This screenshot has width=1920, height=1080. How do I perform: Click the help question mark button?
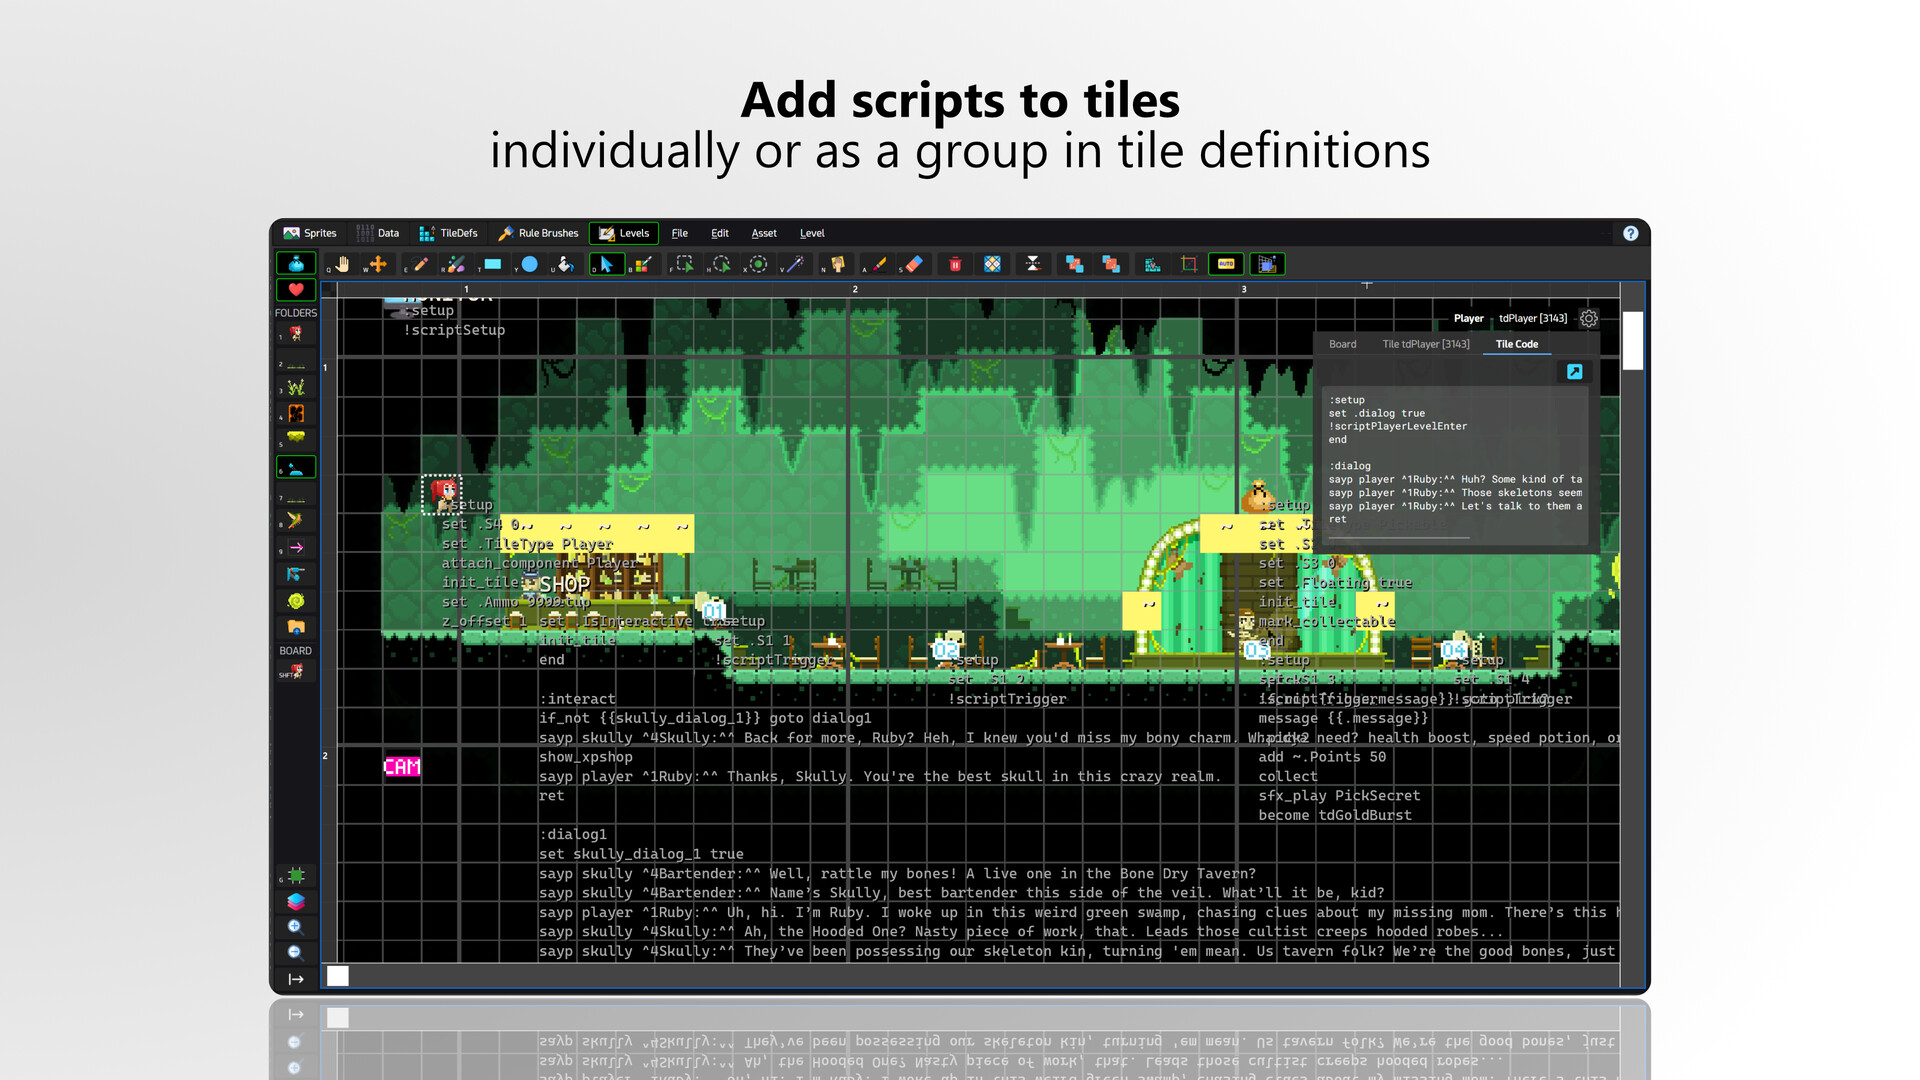coord(1630,233)
